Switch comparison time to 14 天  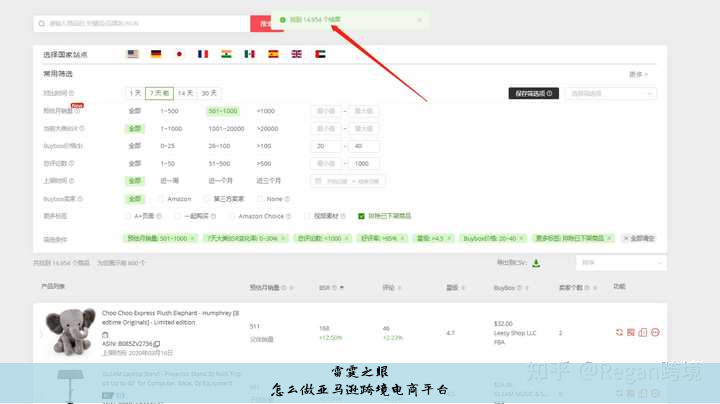(x=186, y=93)
